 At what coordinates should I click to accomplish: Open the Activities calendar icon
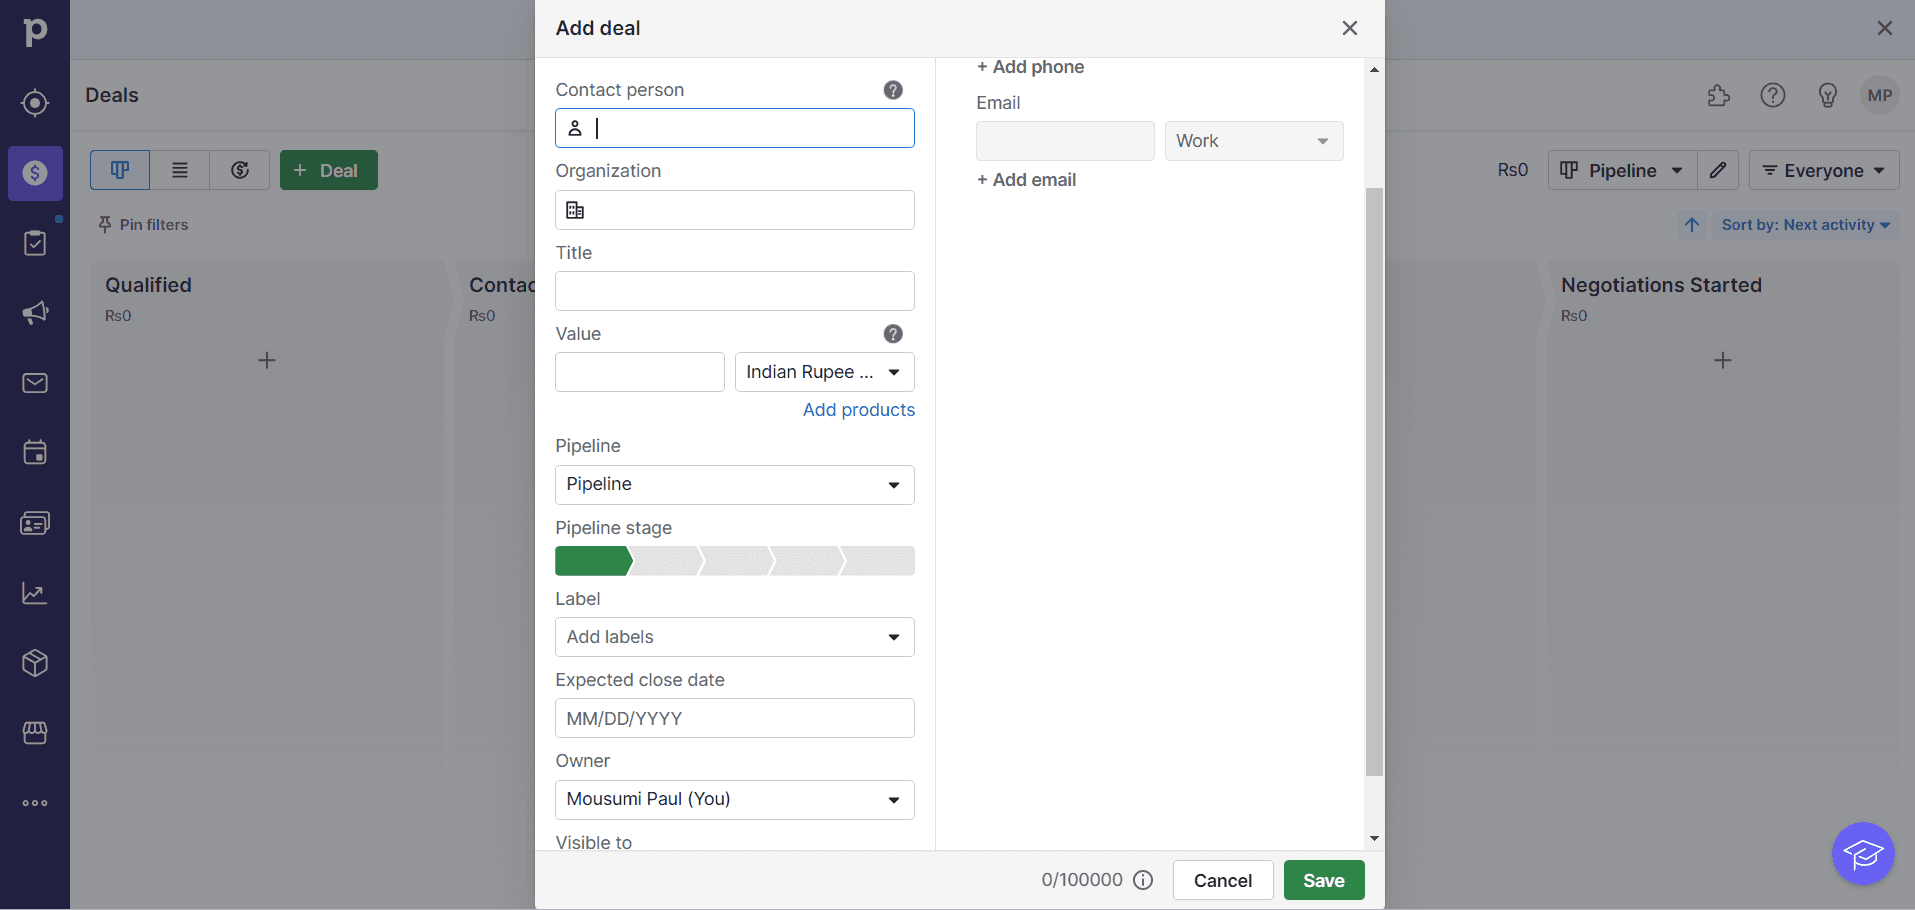[x=35, y=452]
